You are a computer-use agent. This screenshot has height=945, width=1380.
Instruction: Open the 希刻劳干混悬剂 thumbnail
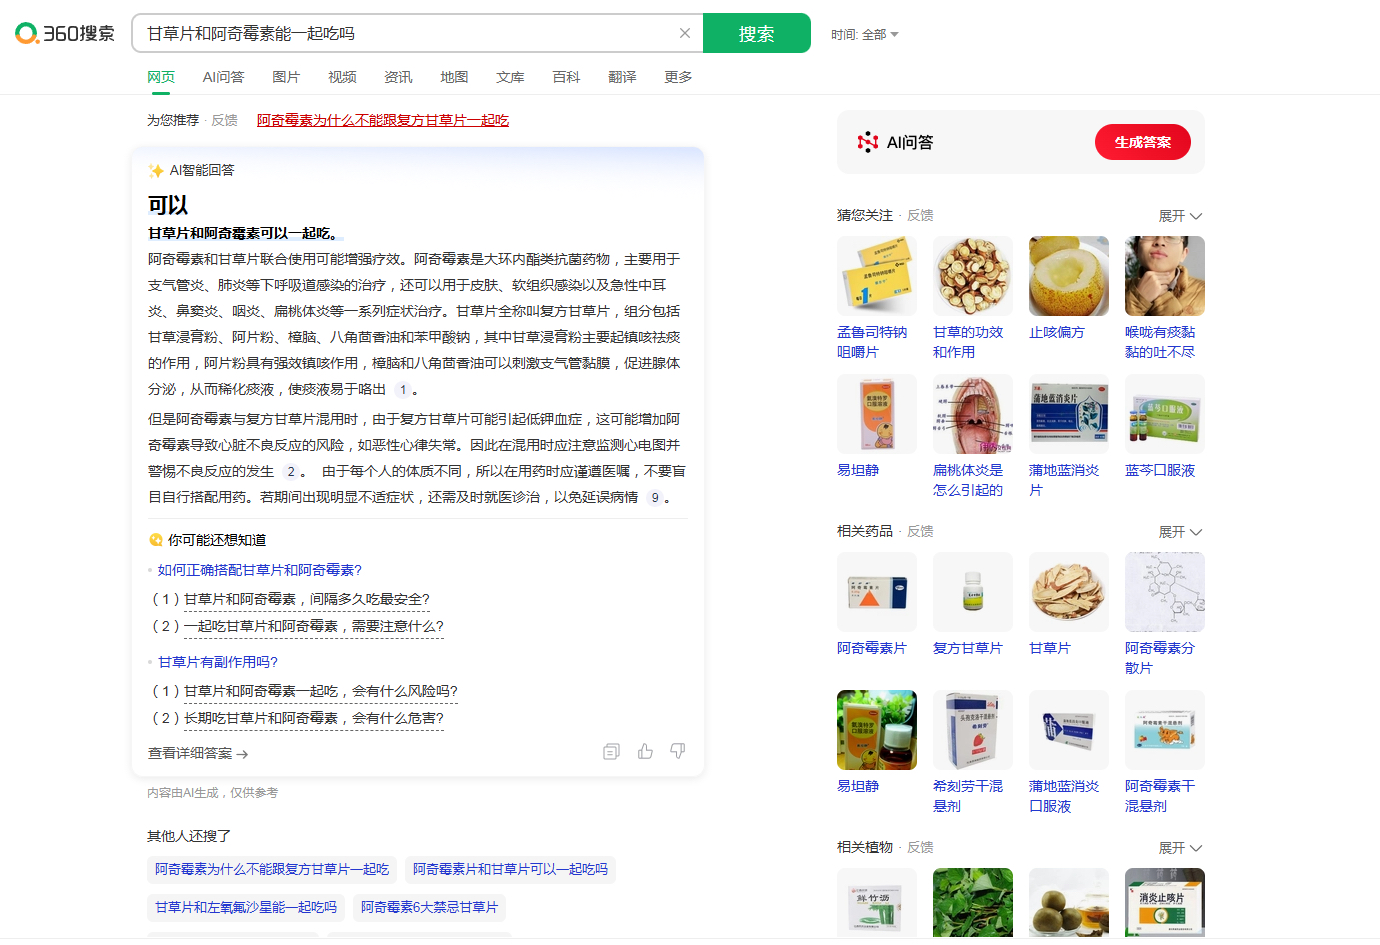point(973,730)
